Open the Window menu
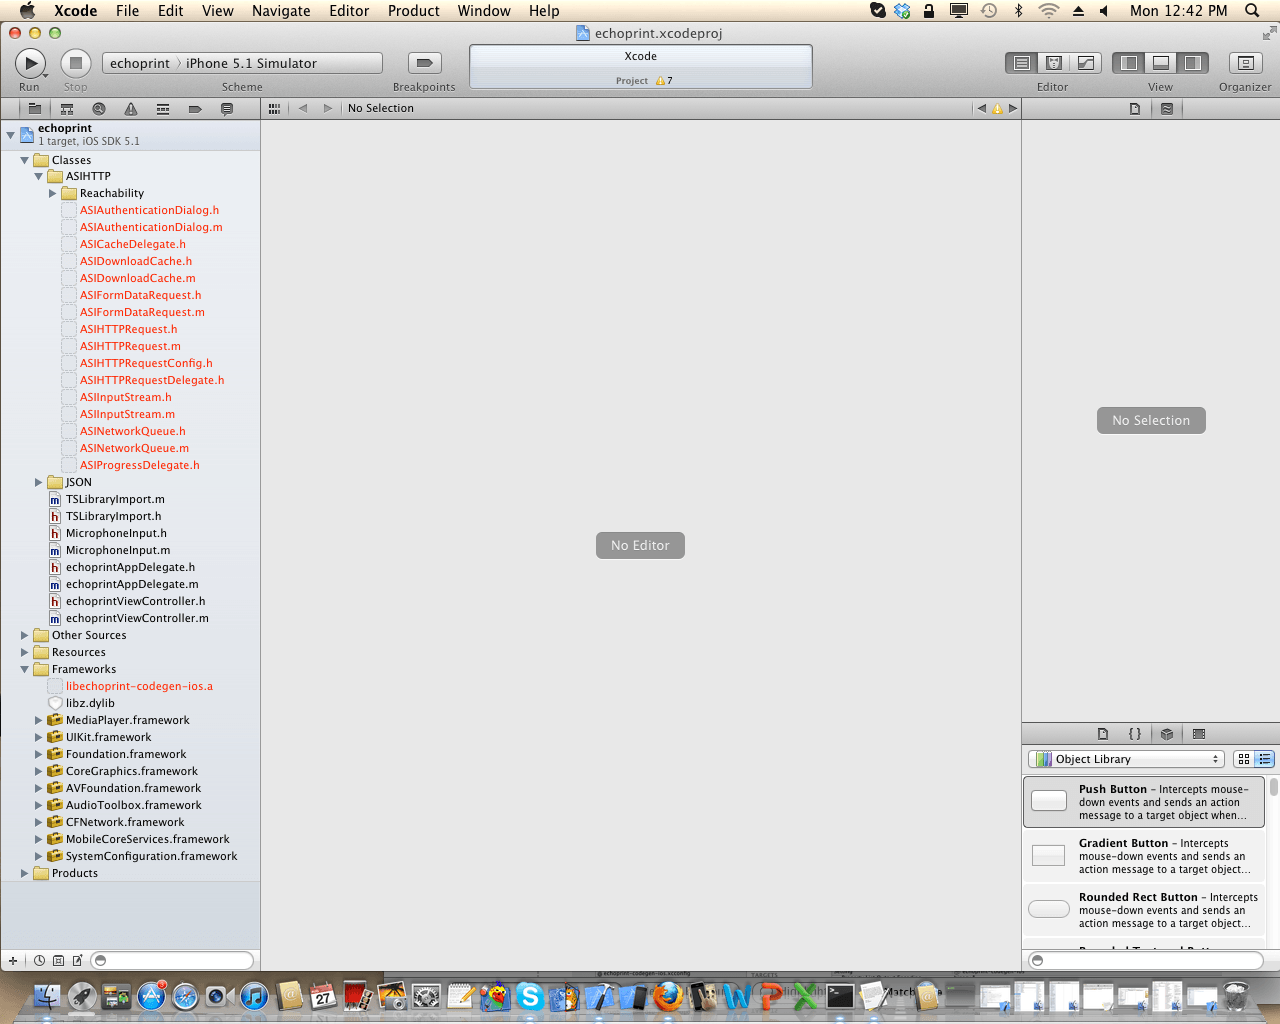Screen dimensions: 1280x1024 click(484, 11)
